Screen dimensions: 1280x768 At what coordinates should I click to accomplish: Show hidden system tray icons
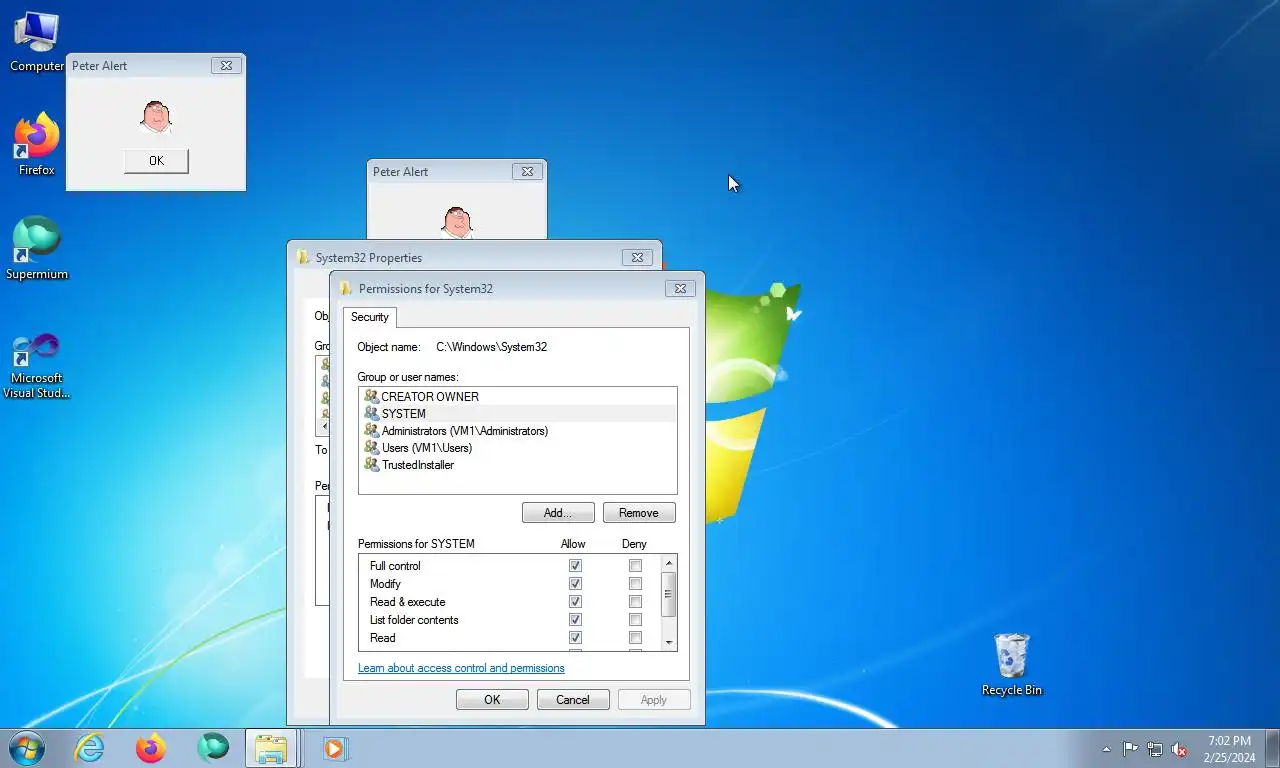pyautogui.click(x=1106, y=749)
